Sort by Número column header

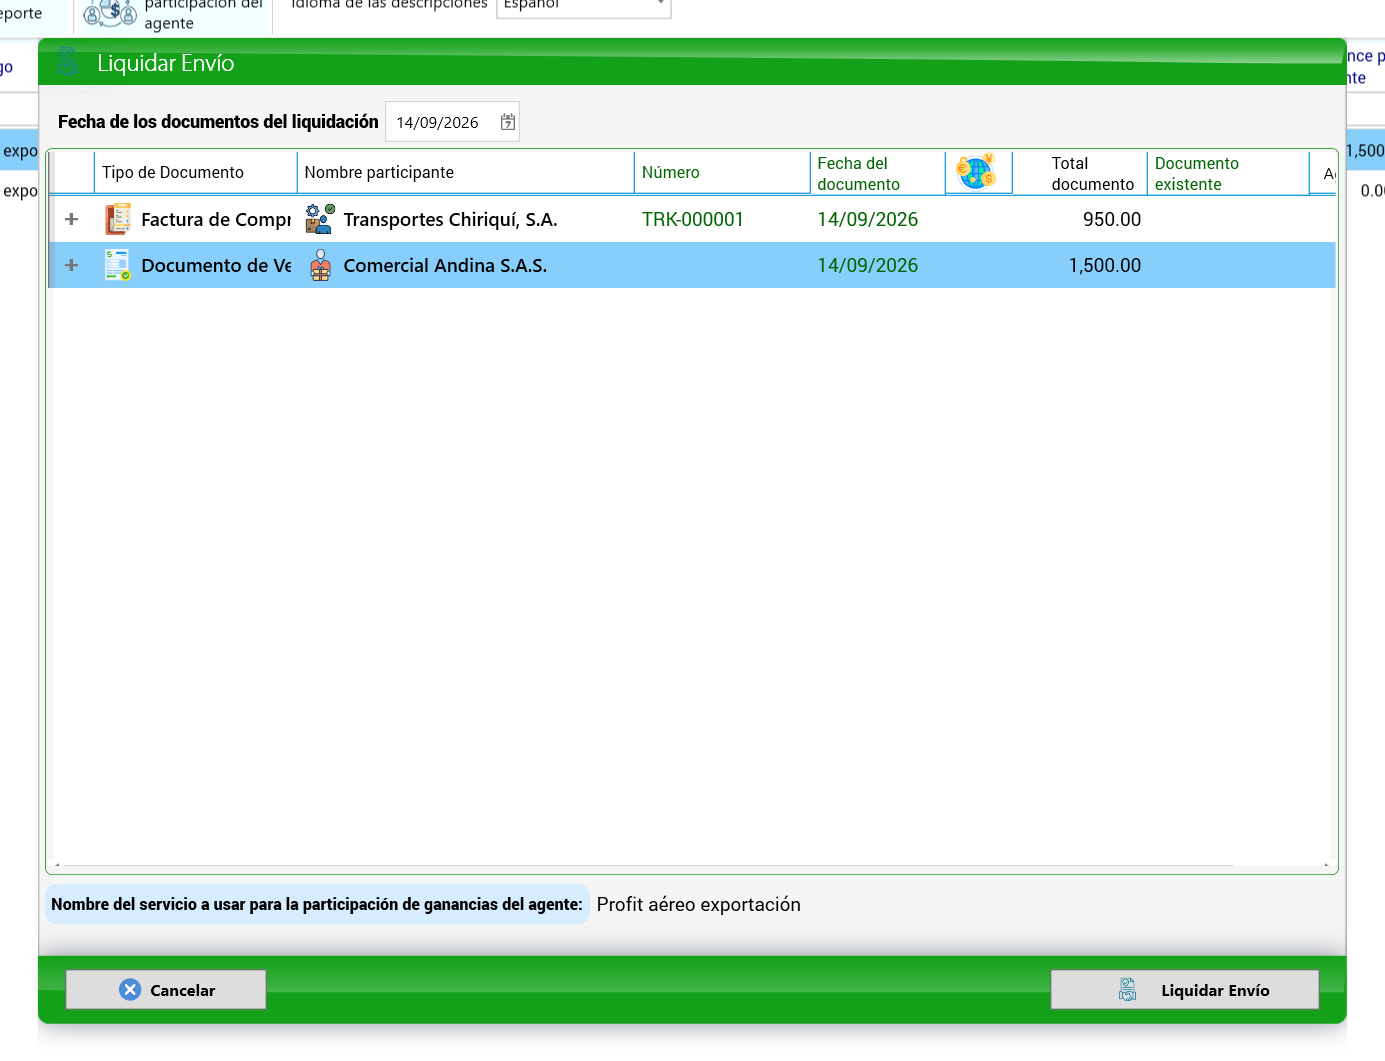point(722,172)
